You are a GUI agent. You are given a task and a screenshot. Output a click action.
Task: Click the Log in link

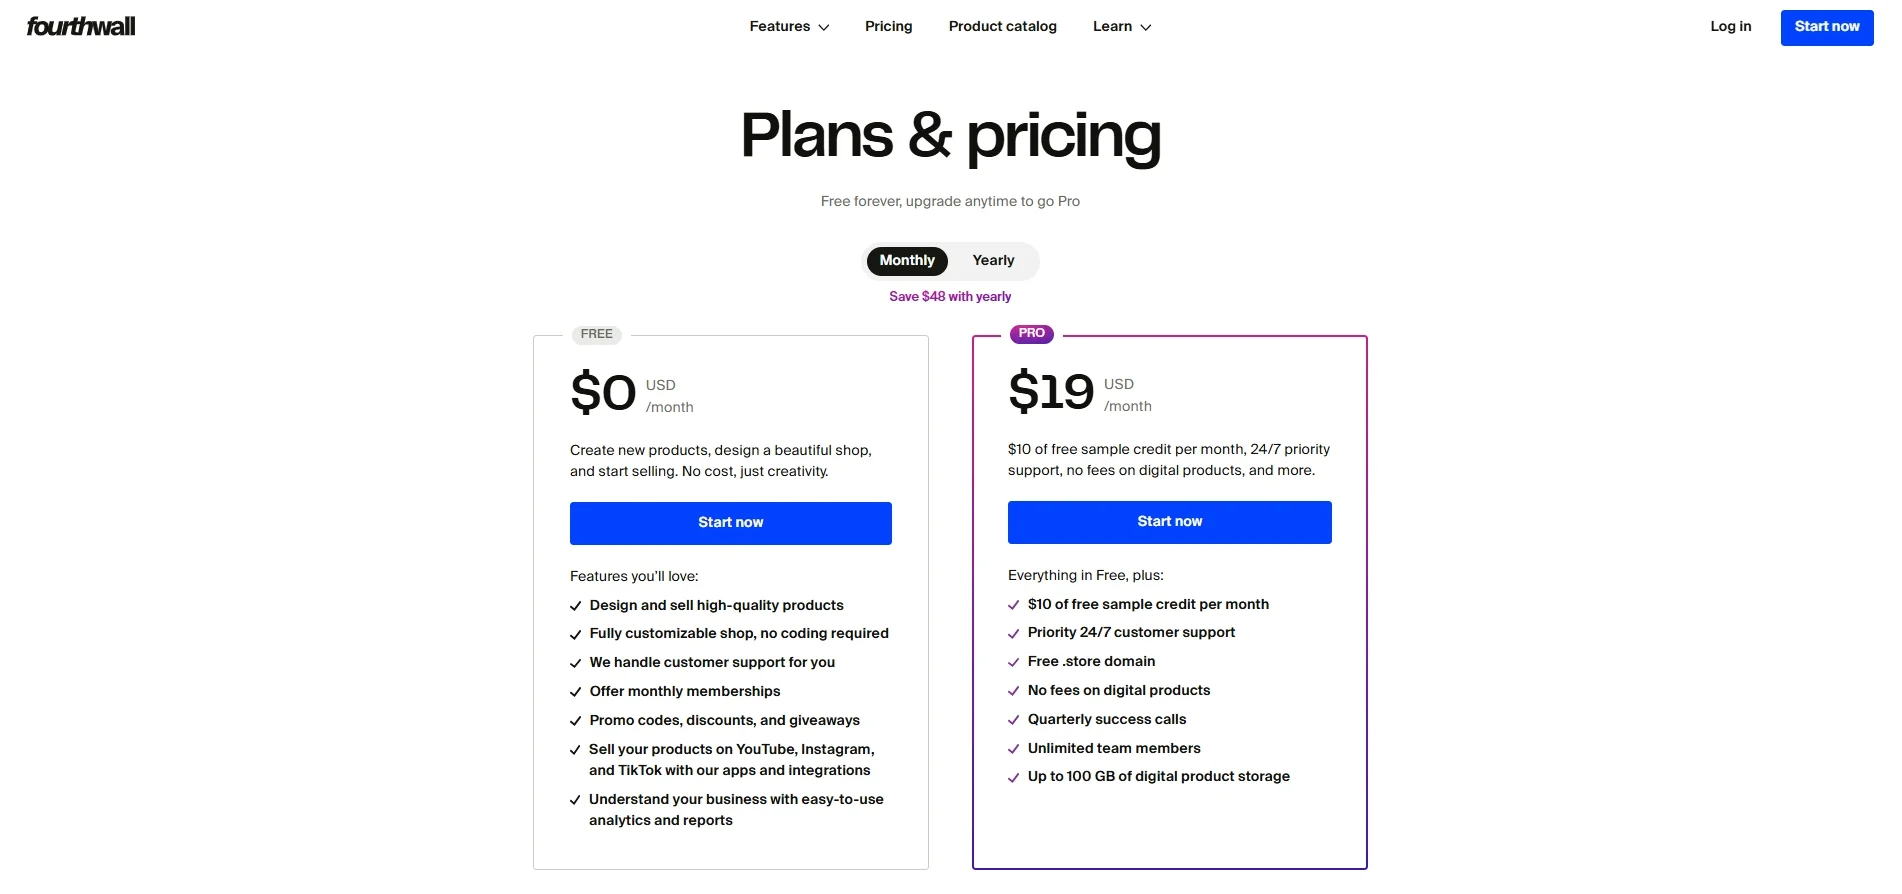[1731, 26]
